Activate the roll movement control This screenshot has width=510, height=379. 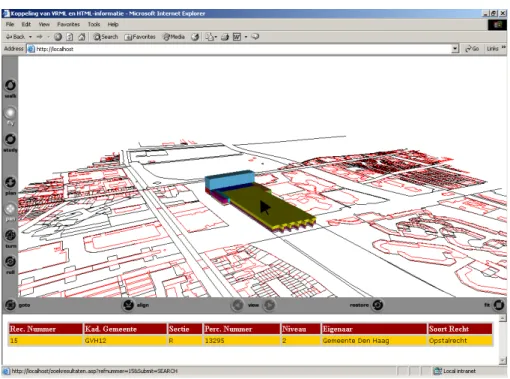pos(10,262)
